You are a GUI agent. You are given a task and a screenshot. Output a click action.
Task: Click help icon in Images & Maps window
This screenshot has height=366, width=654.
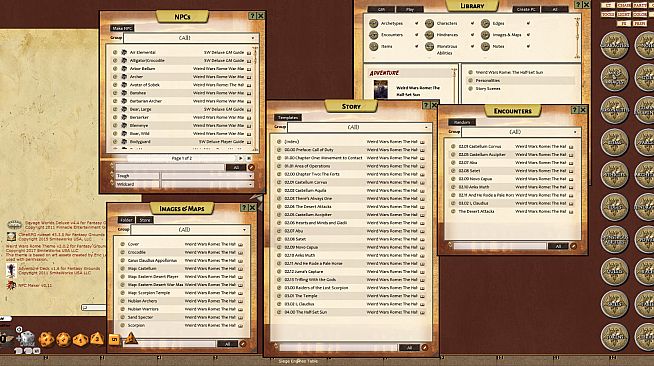(244, 208)
